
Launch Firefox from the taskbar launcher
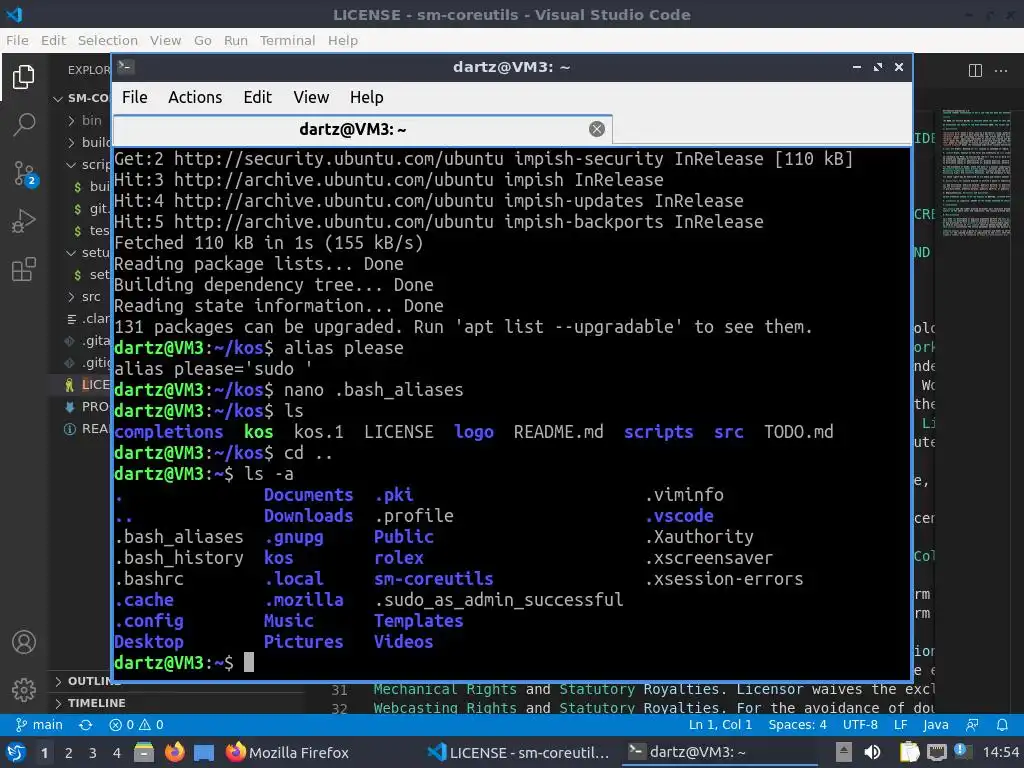coord(174,753)
